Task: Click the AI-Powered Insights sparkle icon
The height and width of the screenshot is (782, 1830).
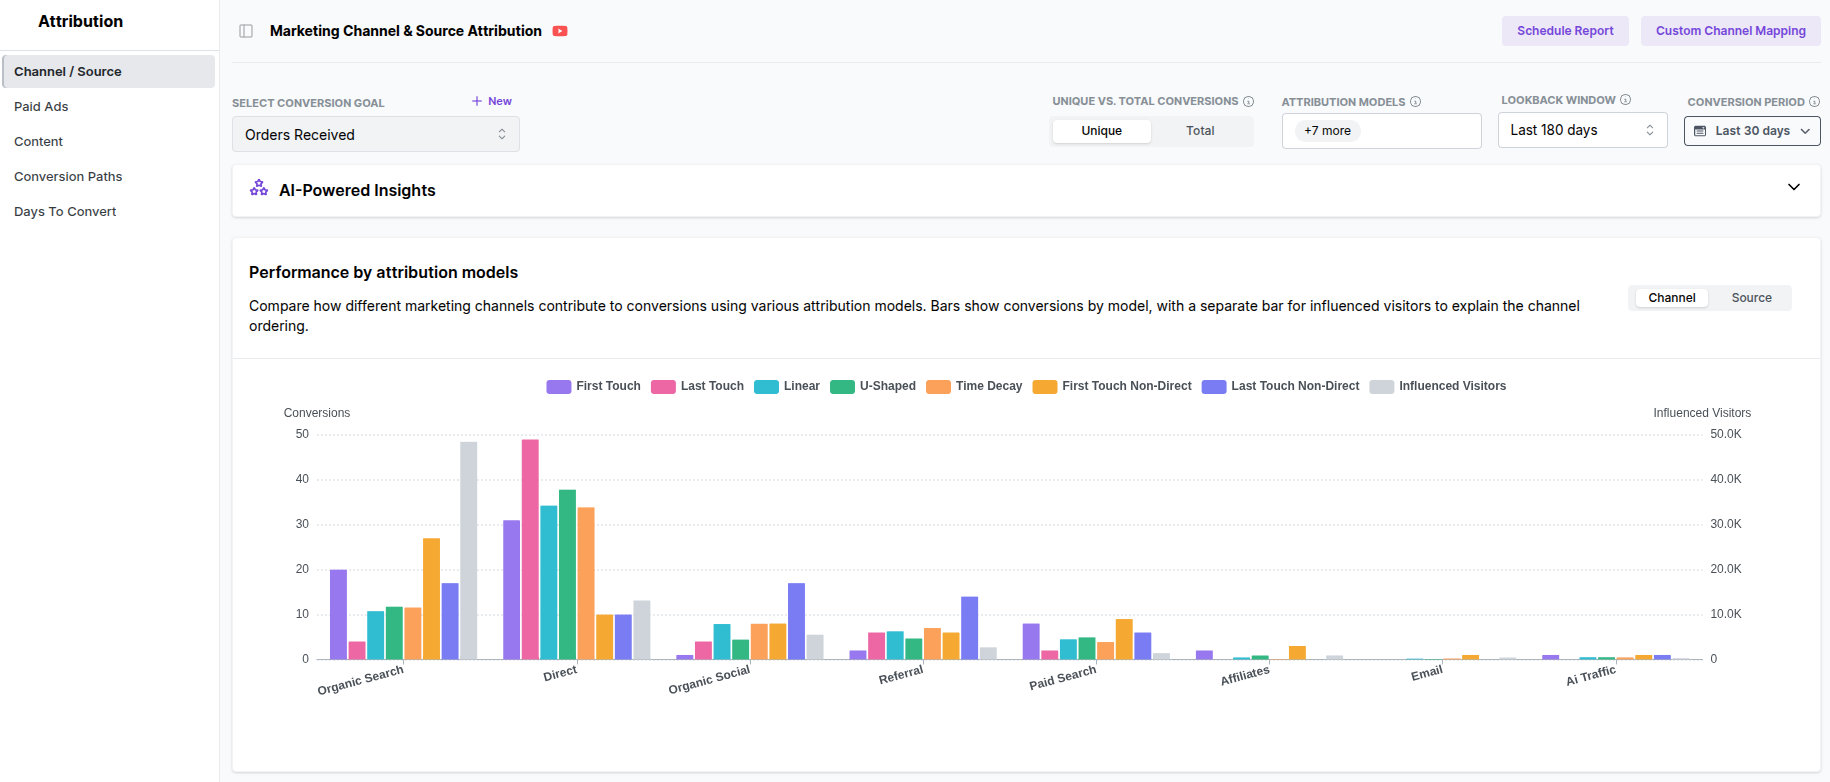Action: [x=259, y=188]
